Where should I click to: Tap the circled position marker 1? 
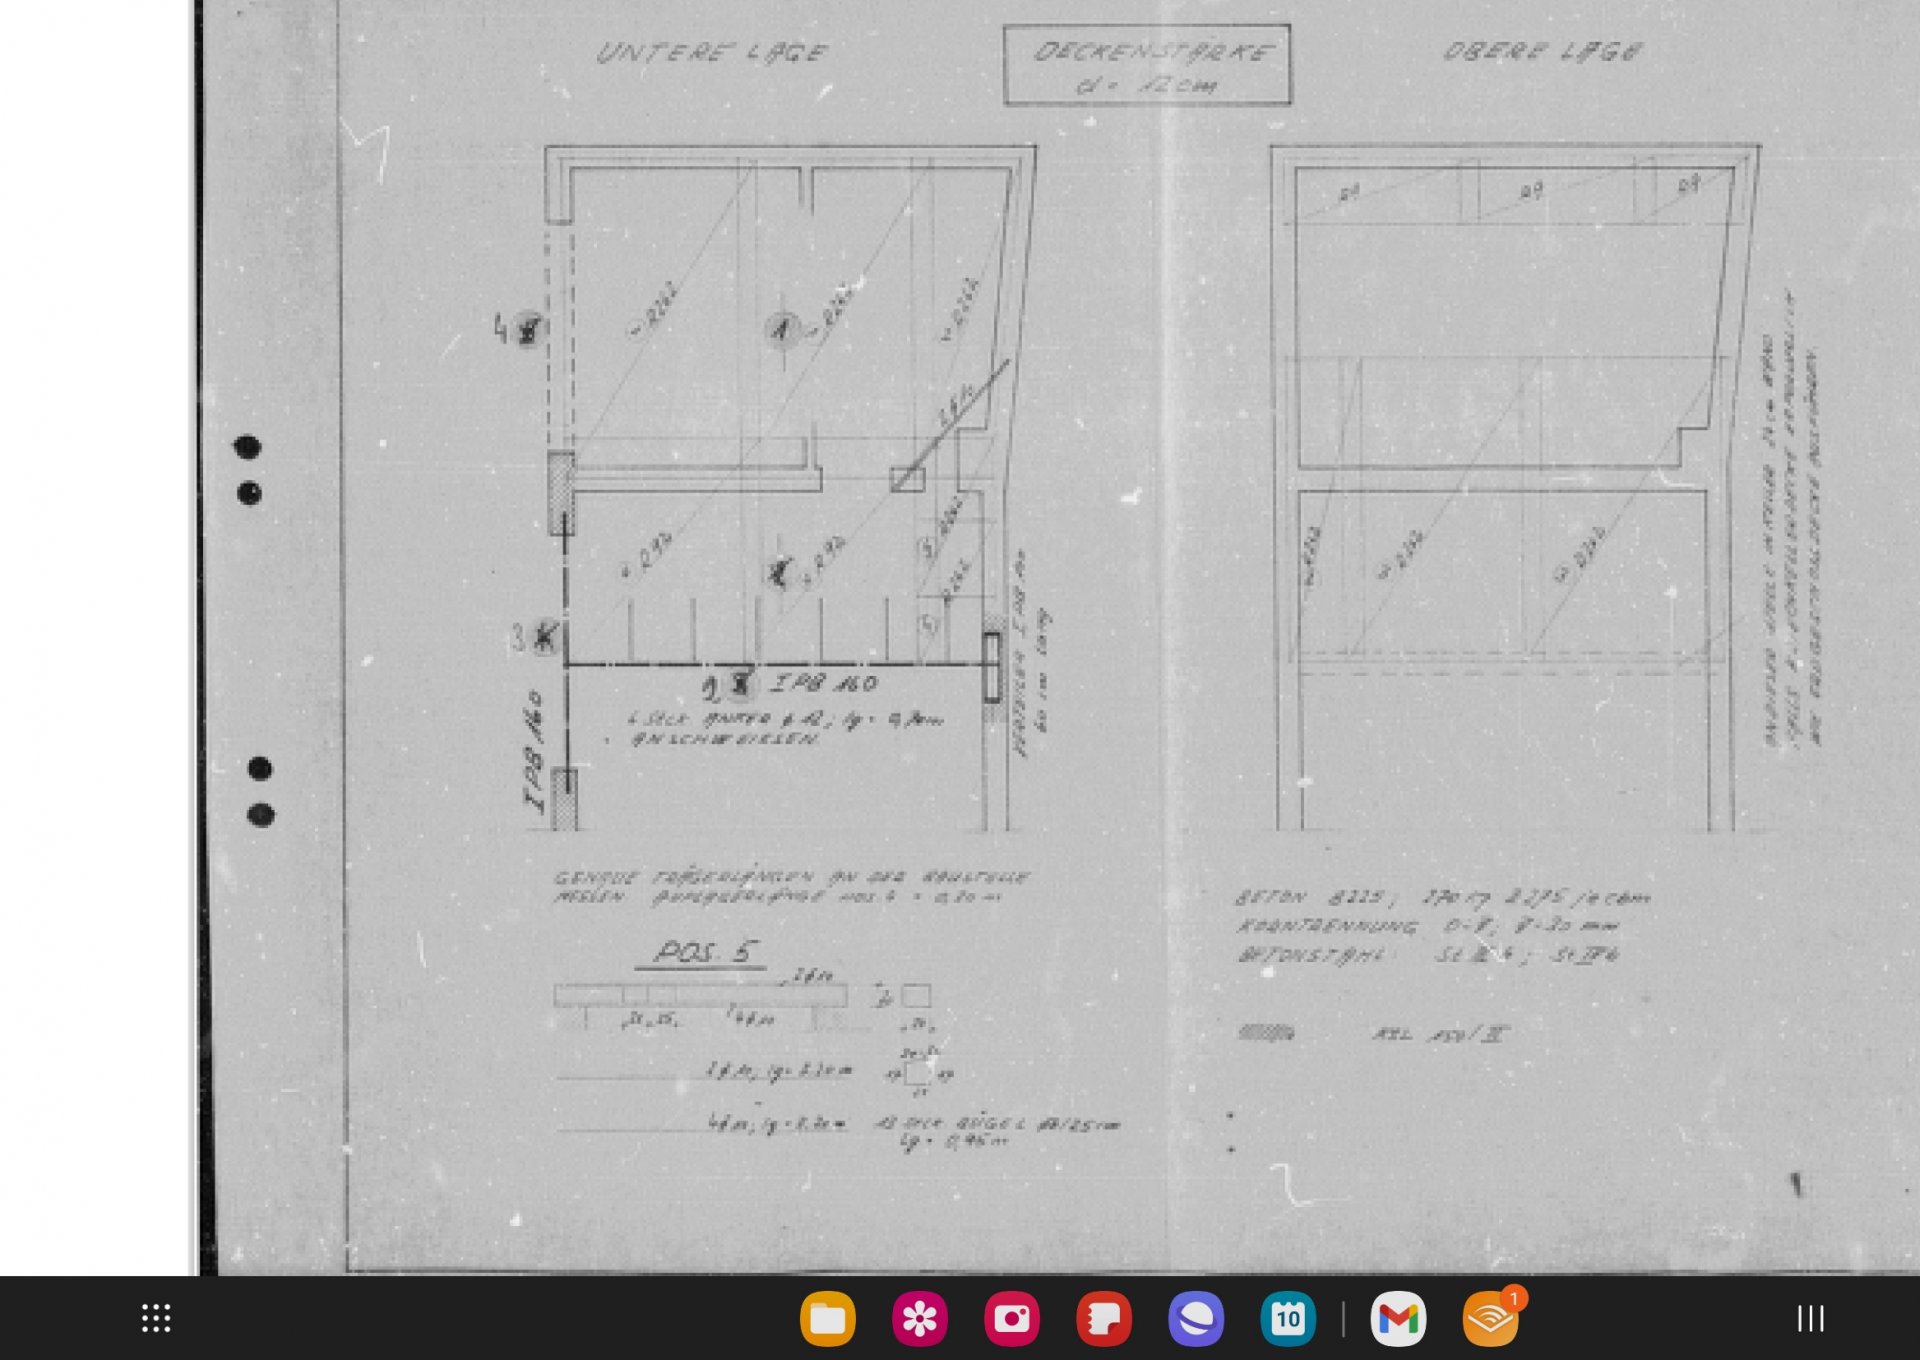coord(782,328)
